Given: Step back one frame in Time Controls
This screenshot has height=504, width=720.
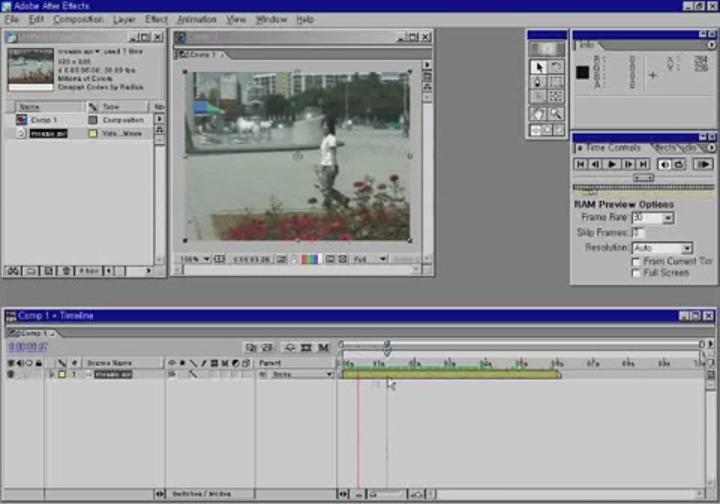Looking at the screenshot, I should [x=596, y=164].
